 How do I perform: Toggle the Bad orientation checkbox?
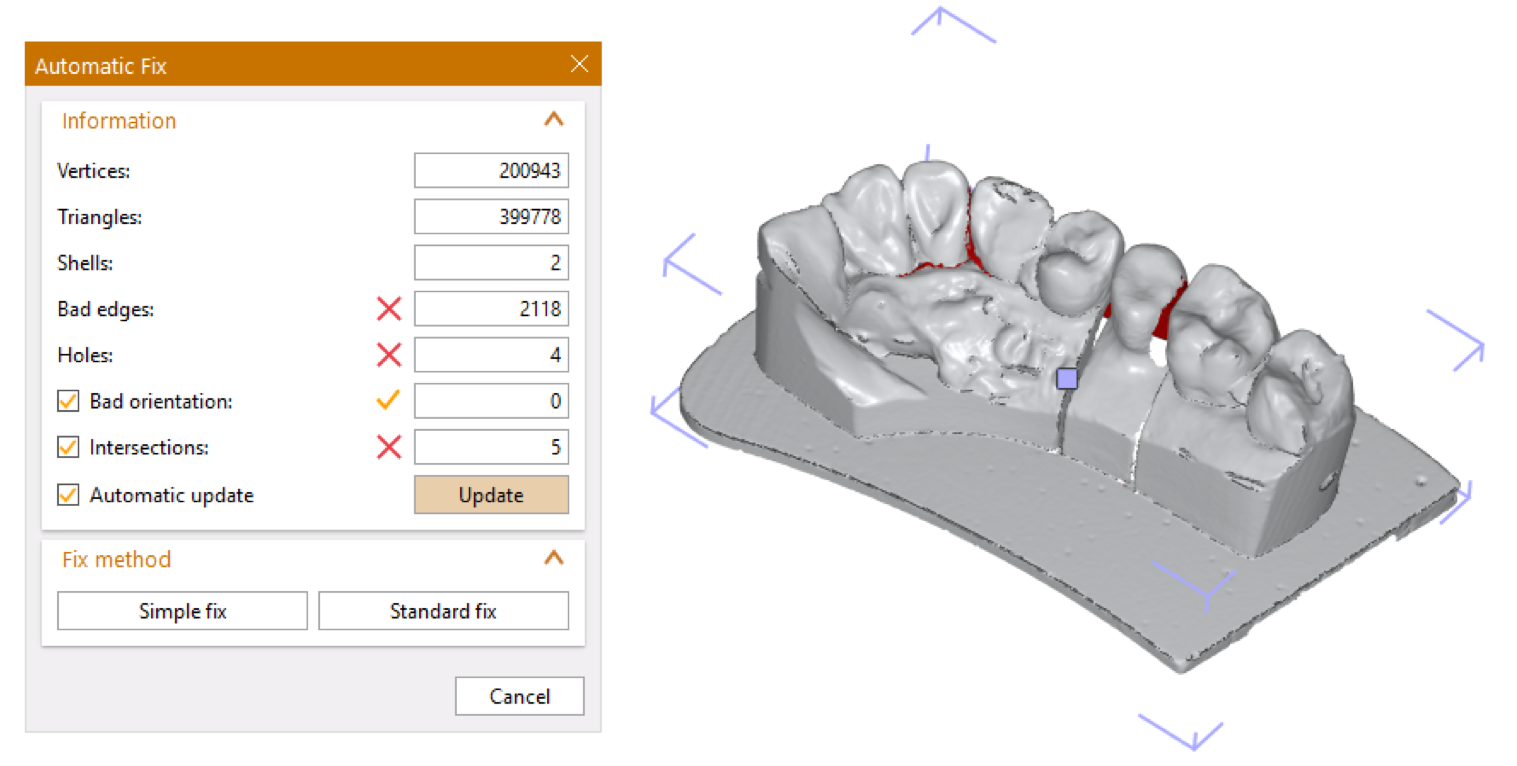68,402
